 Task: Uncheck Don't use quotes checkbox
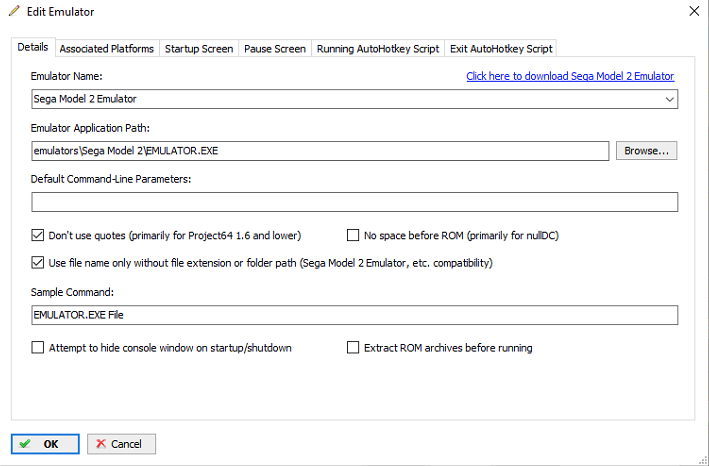coord(38,235)
